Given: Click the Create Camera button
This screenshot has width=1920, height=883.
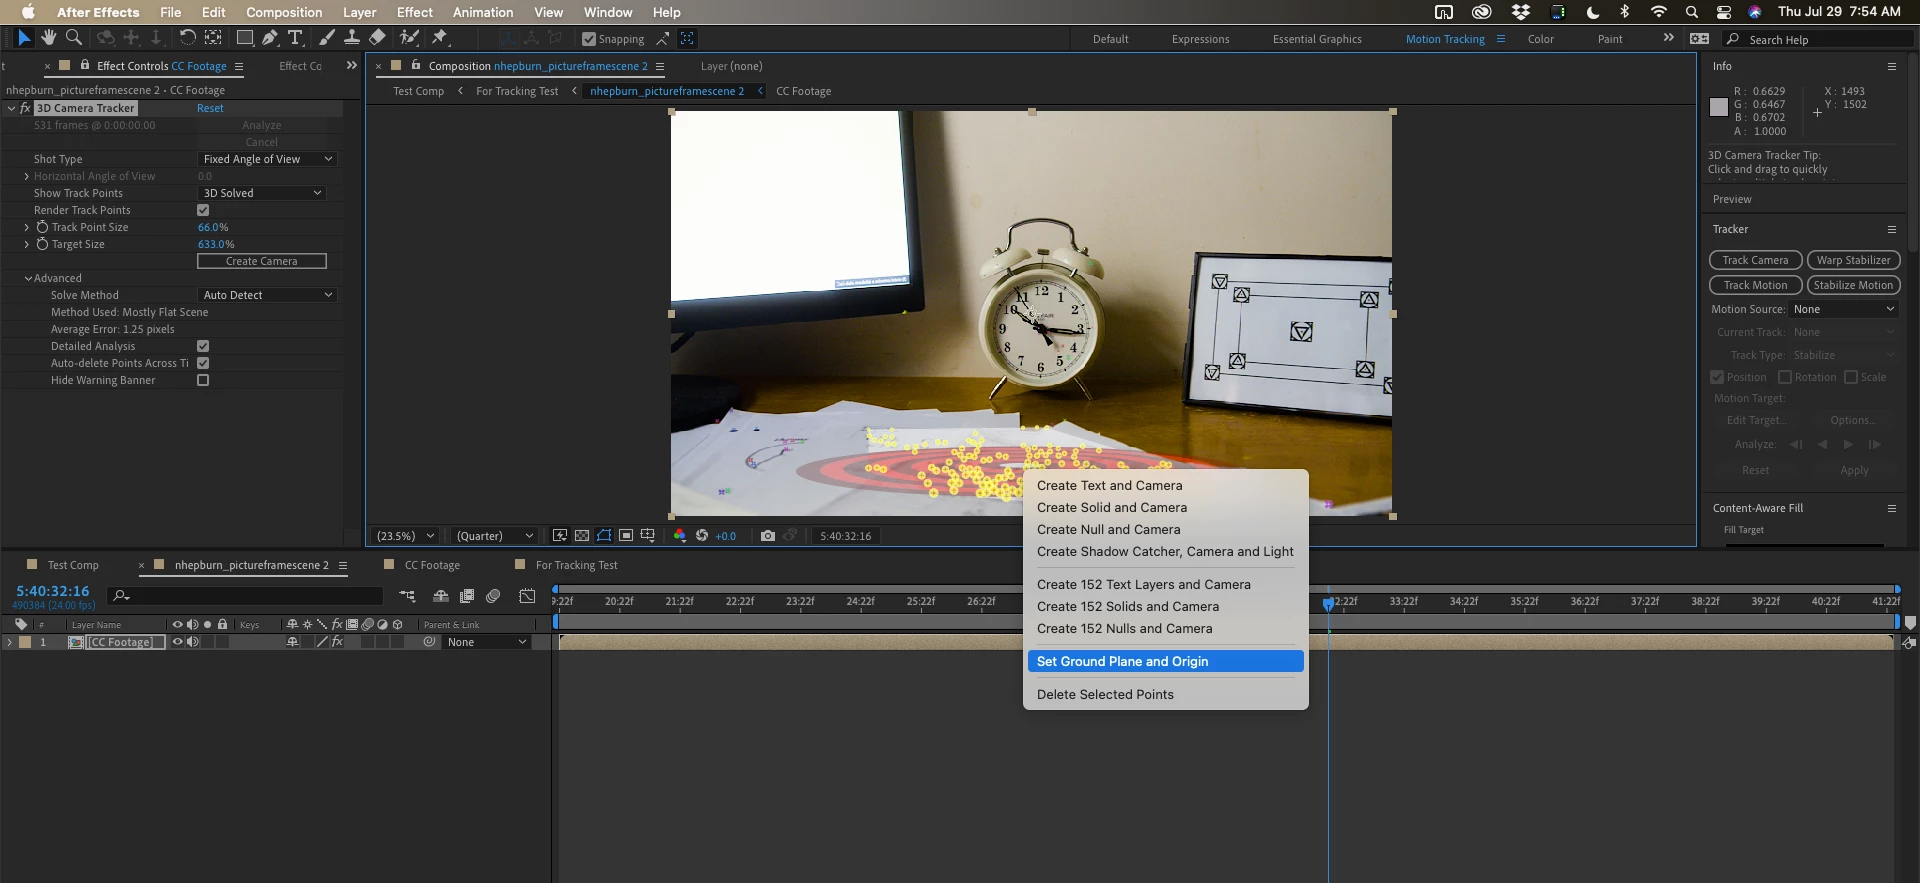Looking at the screenshot, I should point(262,261).
